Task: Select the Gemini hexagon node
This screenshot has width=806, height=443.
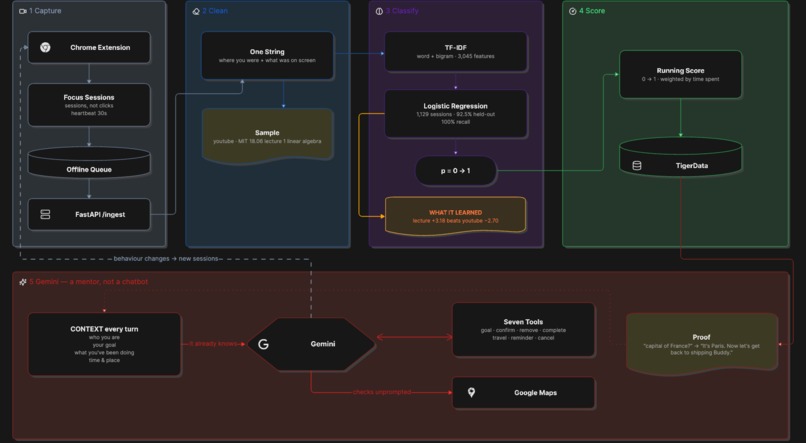Action: 311,344
